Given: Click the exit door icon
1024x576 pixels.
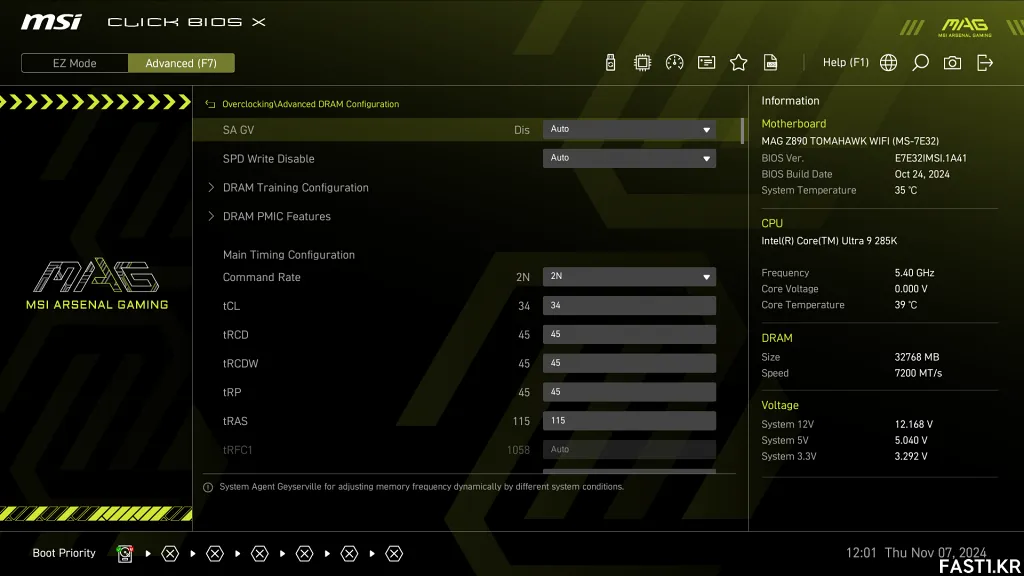Looking at the screenshot, I should [x=985, y=63].
